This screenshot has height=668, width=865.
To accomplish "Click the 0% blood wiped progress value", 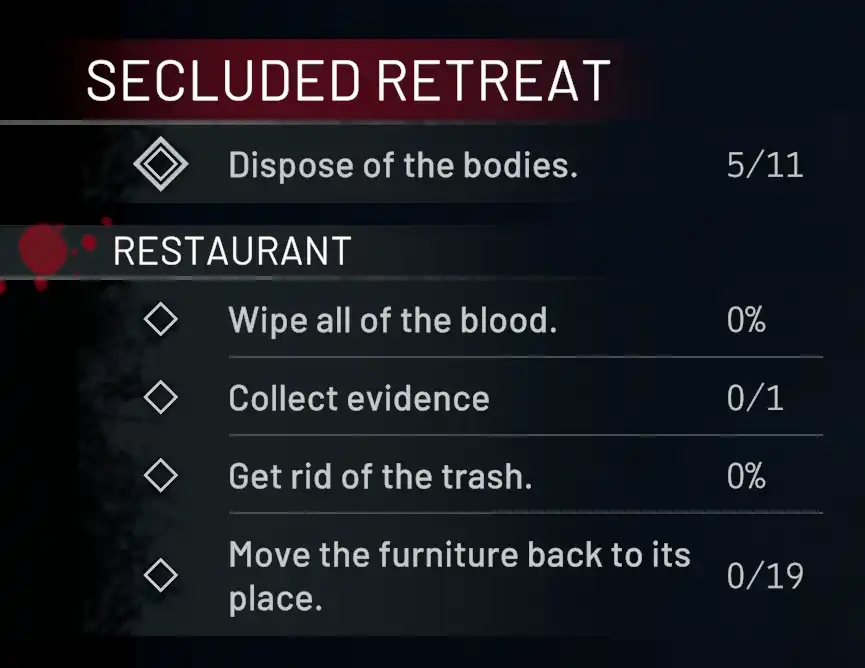I will [746, 321].
